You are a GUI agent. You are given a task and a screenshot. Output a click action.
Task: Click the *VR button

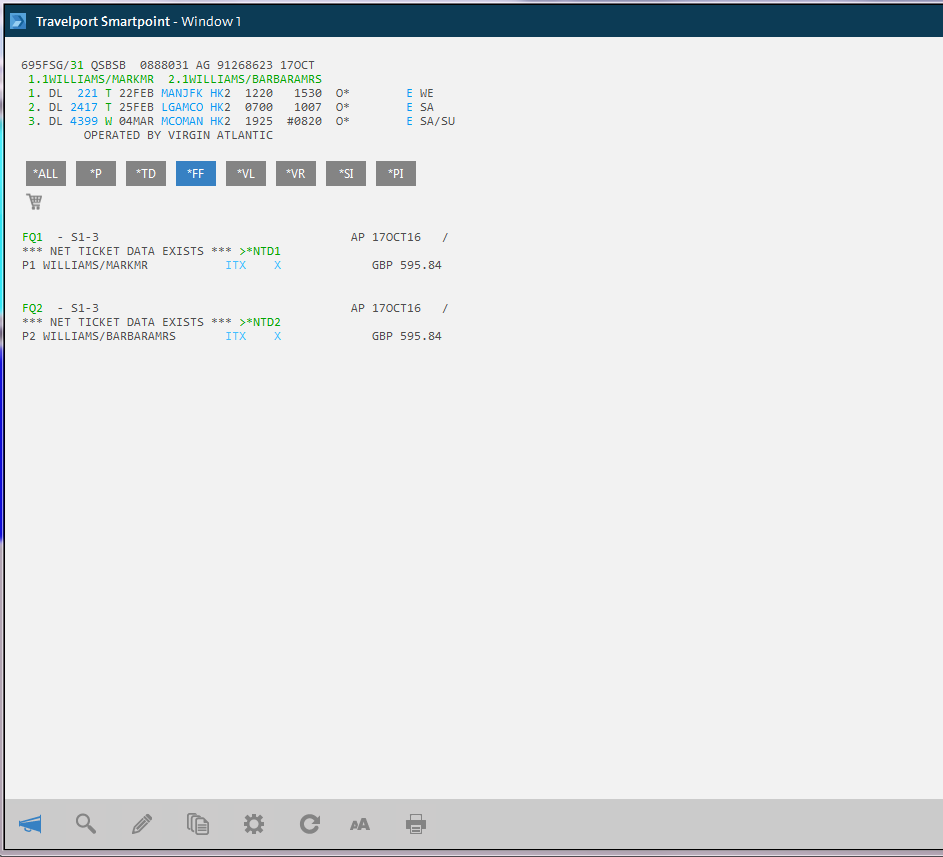pos(295,173)
